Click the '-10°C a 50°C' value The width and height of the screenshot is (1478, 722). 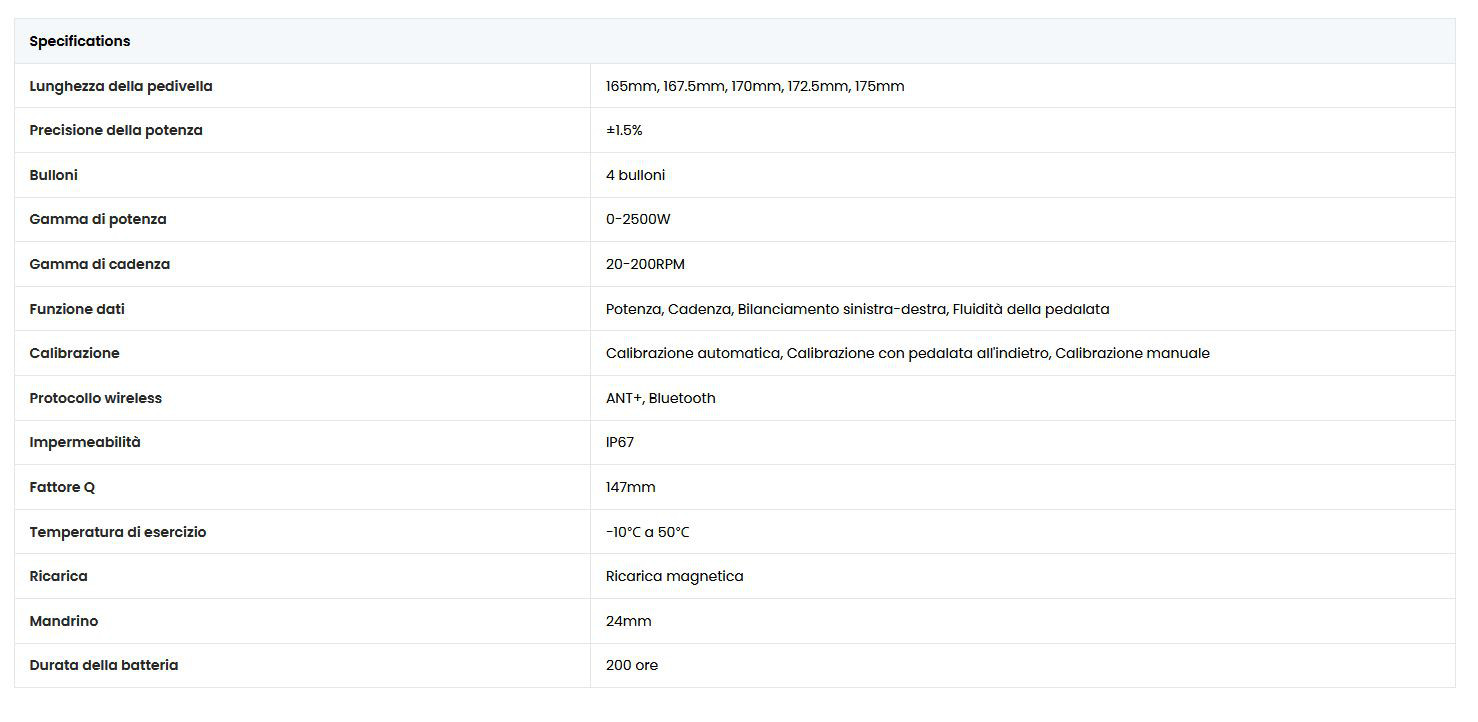click(648, 532)
